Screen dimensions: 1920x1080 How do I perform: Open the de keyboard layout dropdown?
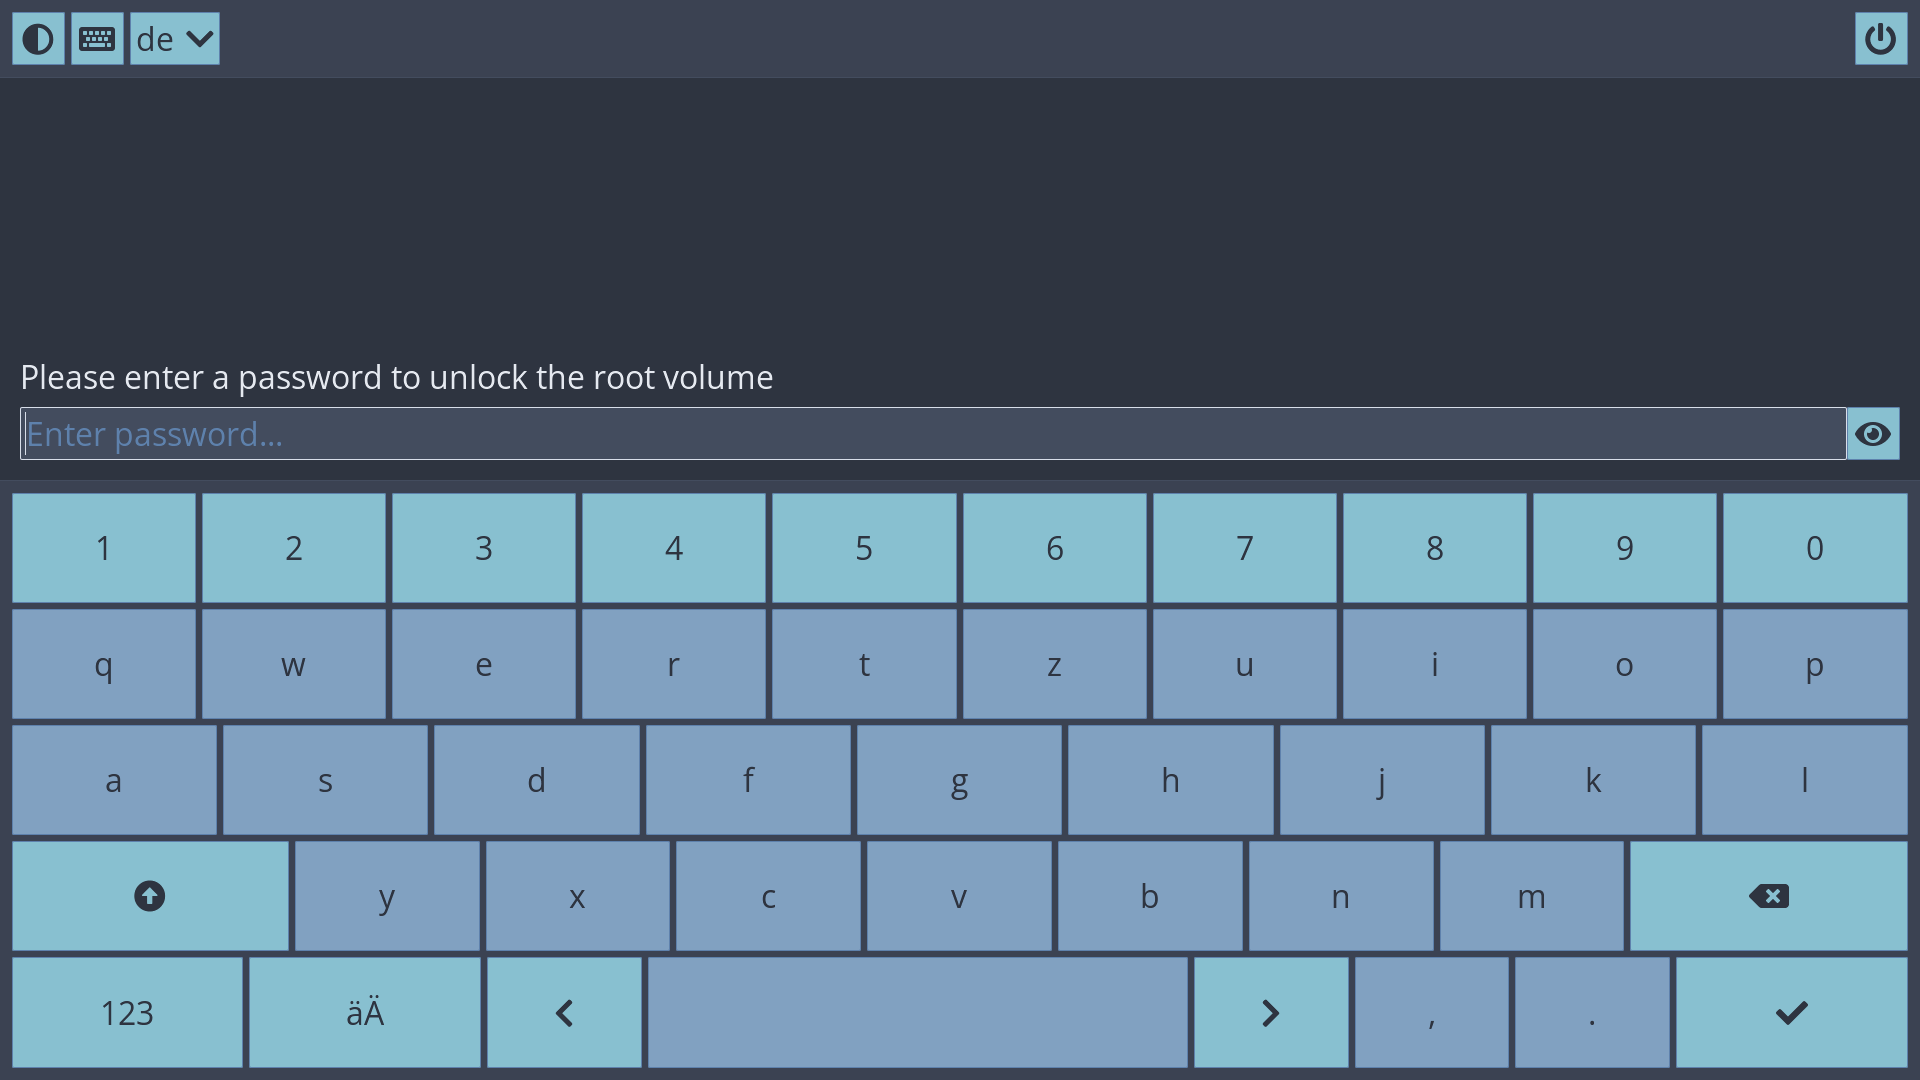point(175,39)
